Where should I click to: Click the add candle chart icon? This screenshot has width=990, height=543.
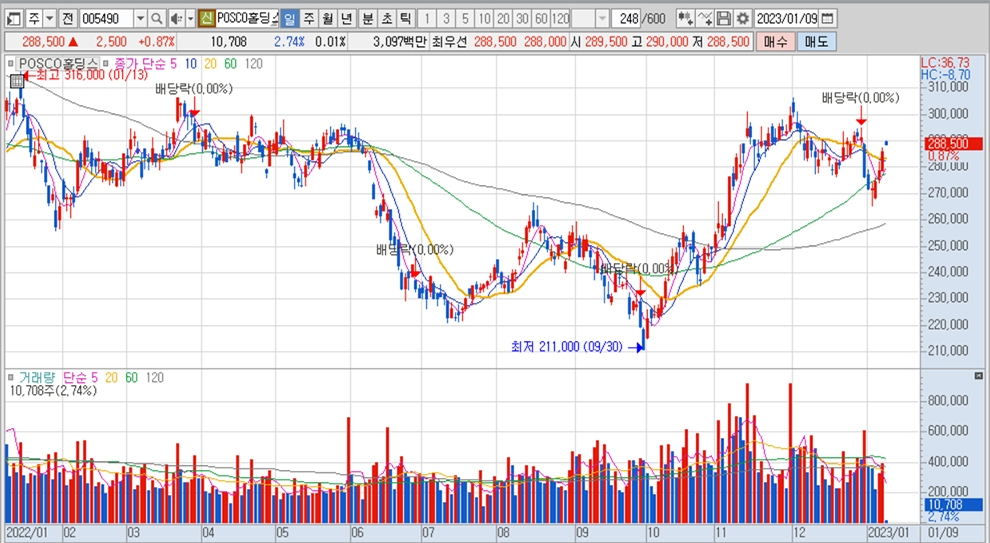click(x=684, y=19)
